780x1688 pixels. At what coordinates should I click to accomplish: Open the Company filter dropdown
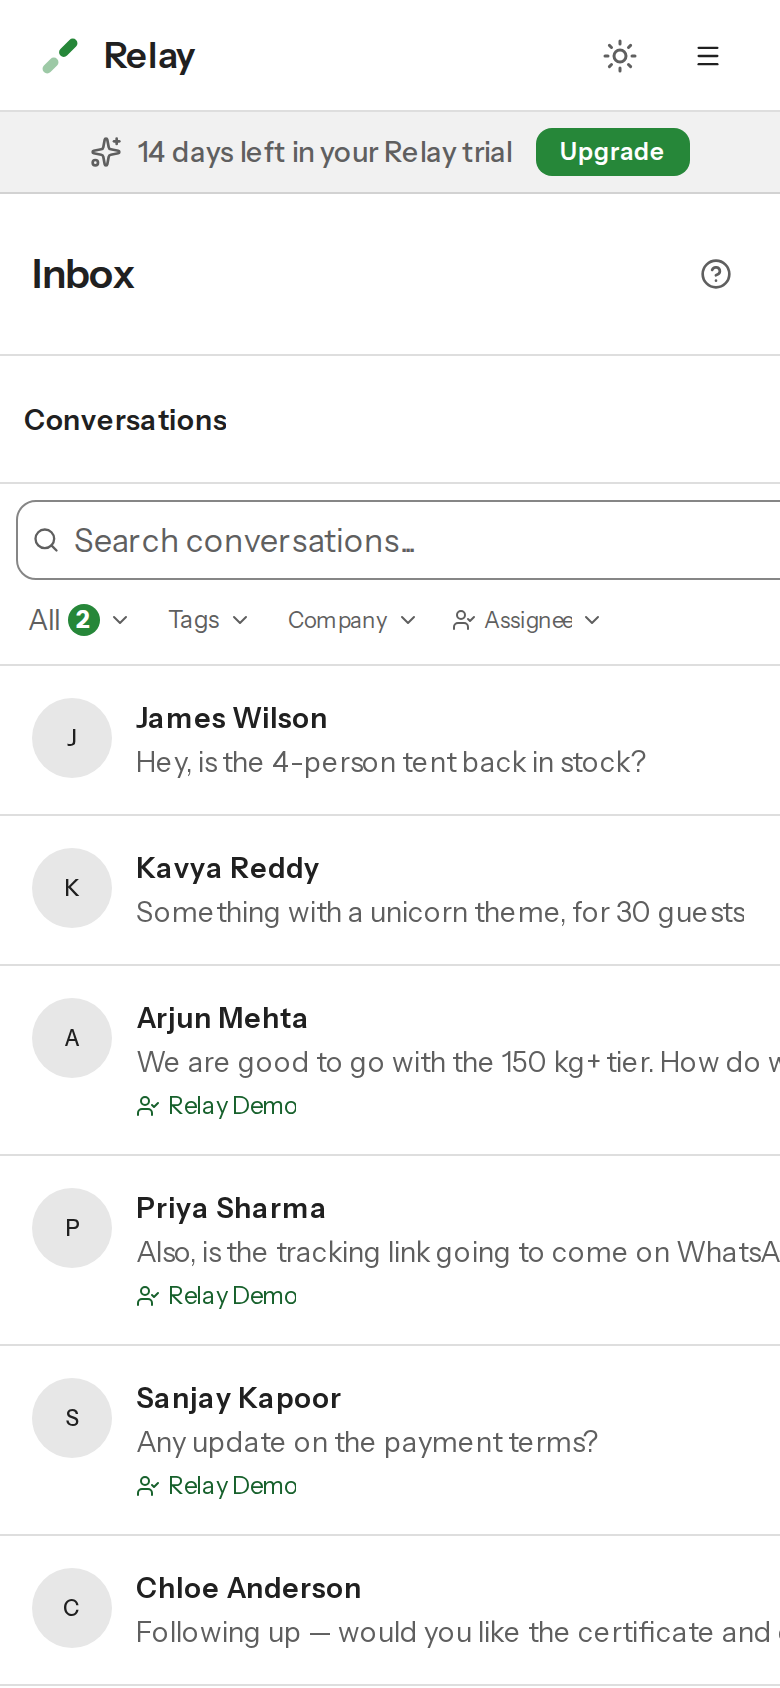click(351, 620)
